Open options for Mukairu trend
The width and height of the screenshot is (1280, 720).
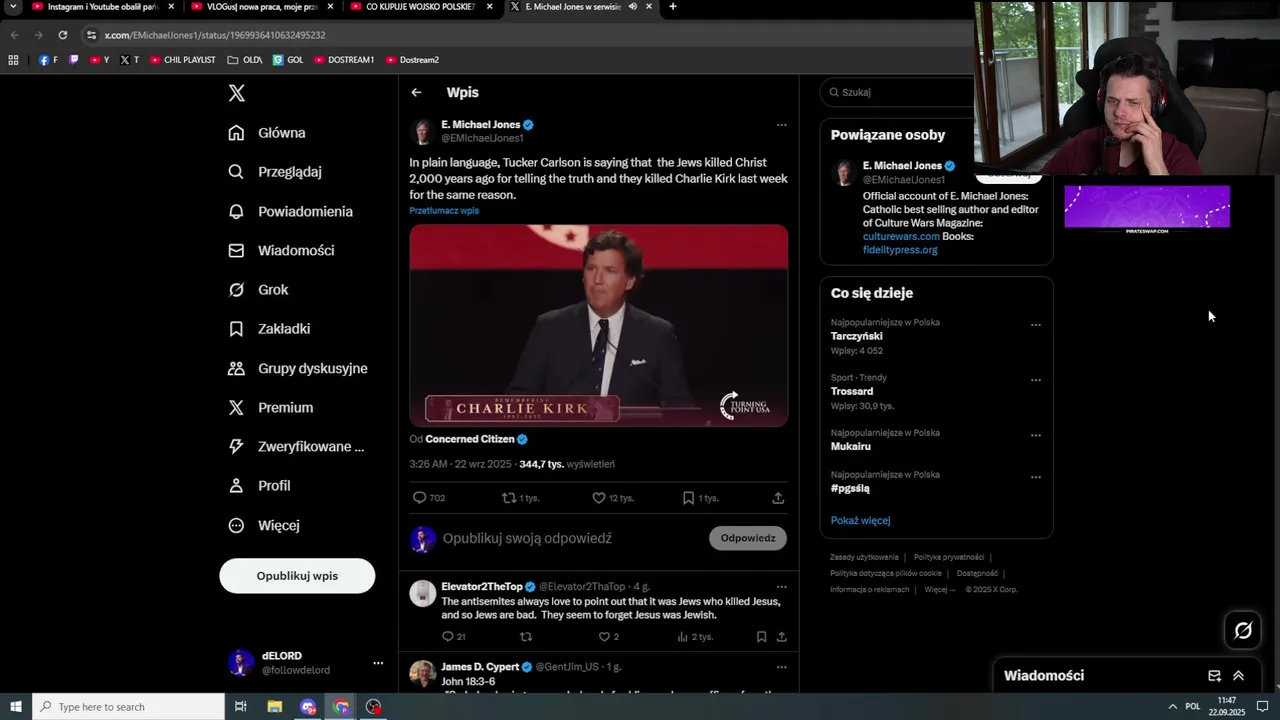coord(1035,435)
